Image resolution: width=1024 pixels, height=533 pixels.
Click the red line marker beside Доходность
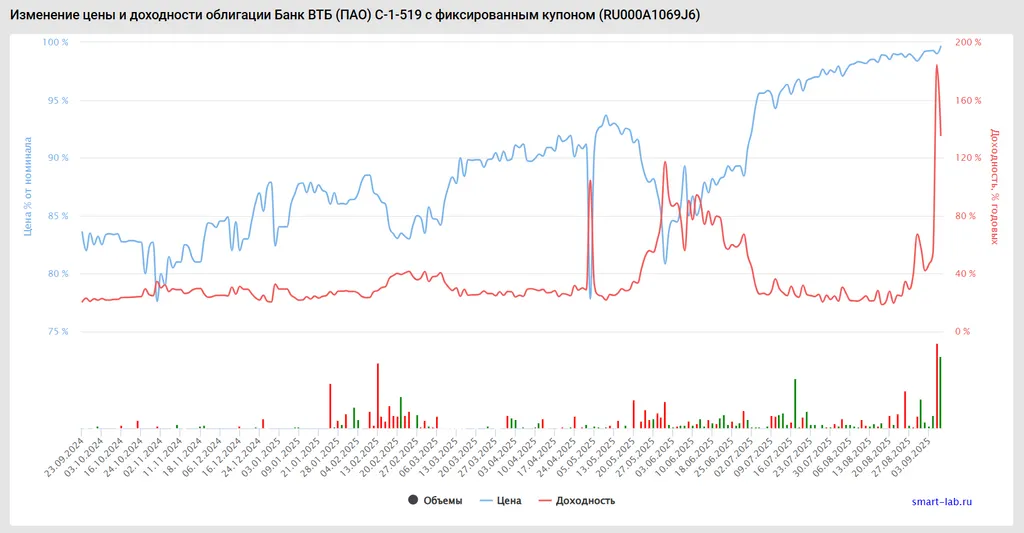(x=545, y=500)
